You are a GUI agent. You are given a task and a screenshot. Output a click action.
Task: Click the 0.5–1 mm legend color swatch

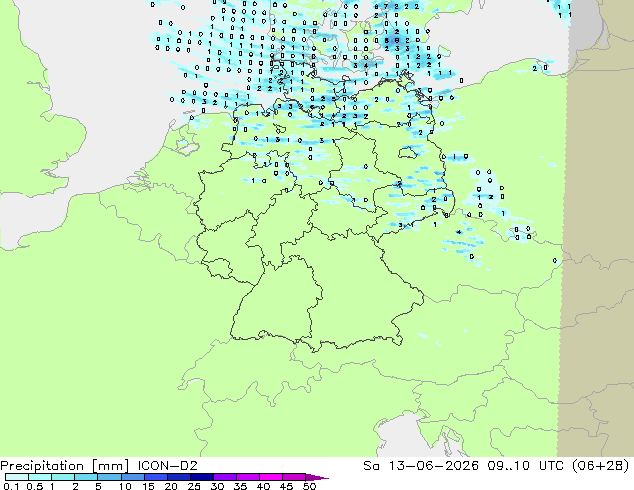pyautogui.click(x=40, y=477)
